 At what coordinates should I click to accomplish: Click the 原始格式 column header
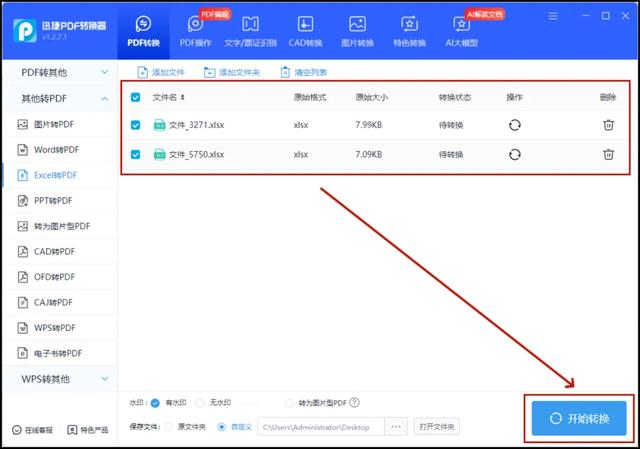(310, 97)
